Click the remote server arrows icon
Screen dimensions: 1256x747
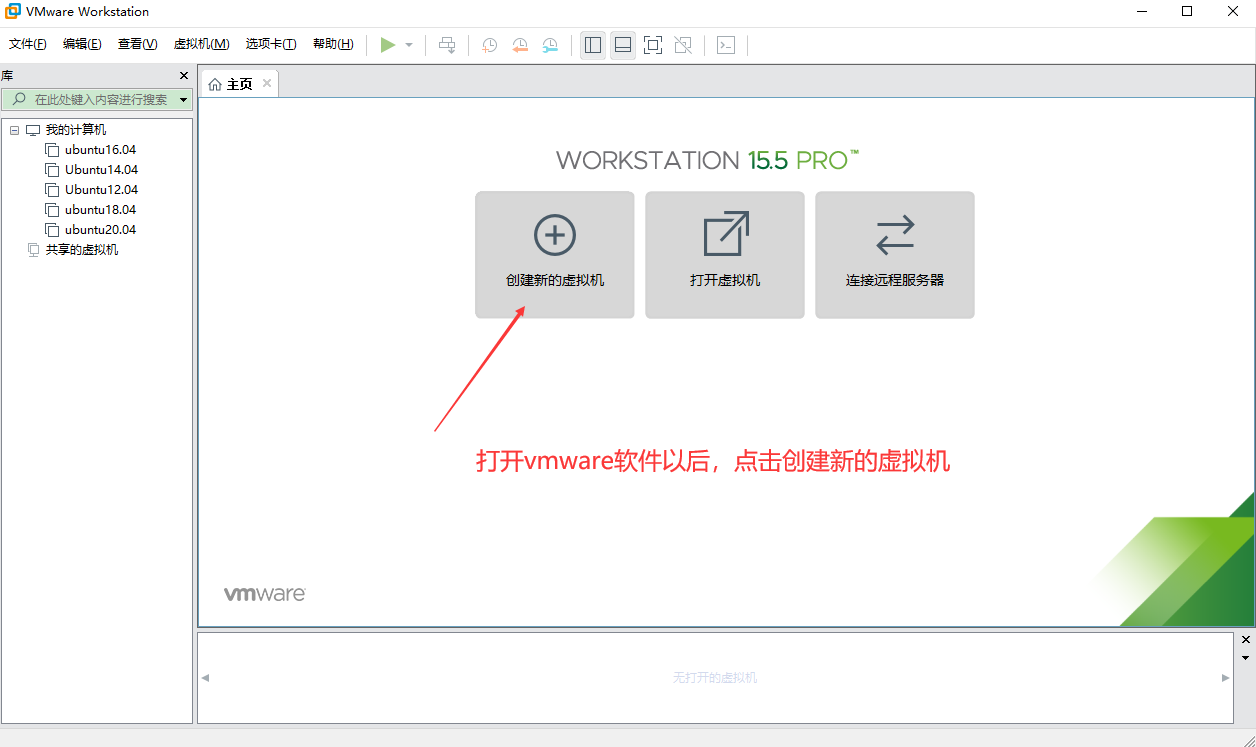pos(895,235)
